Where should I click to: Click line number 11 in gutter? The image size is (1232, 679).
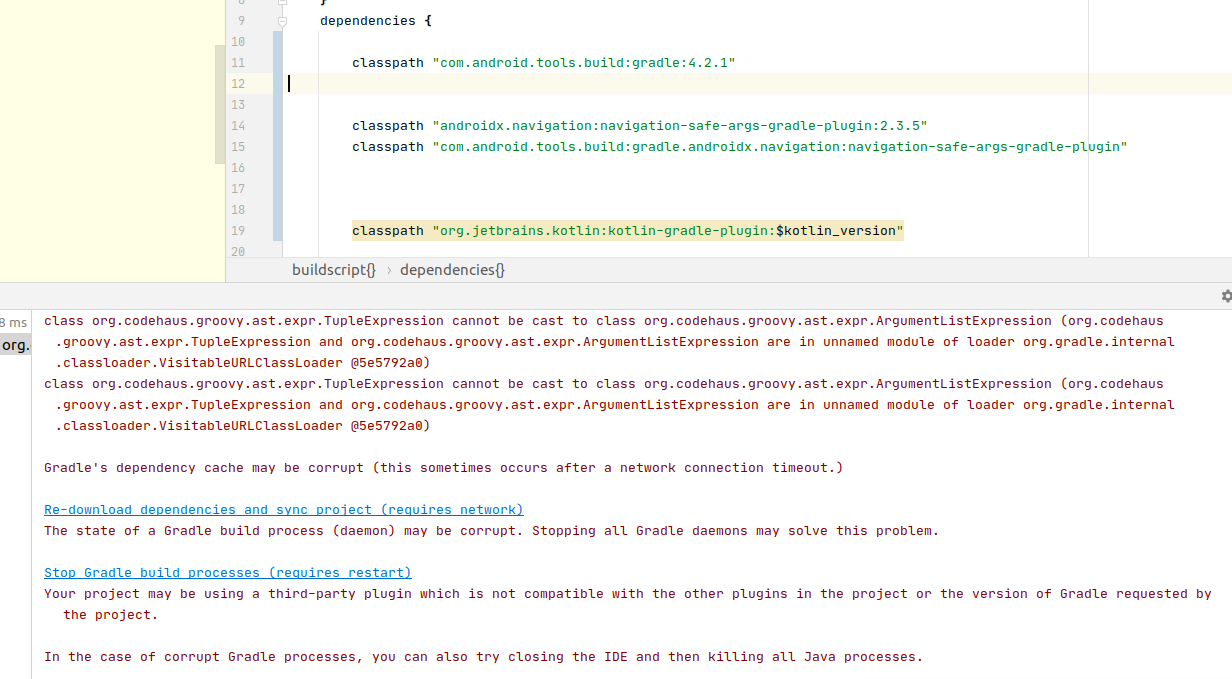237,63
